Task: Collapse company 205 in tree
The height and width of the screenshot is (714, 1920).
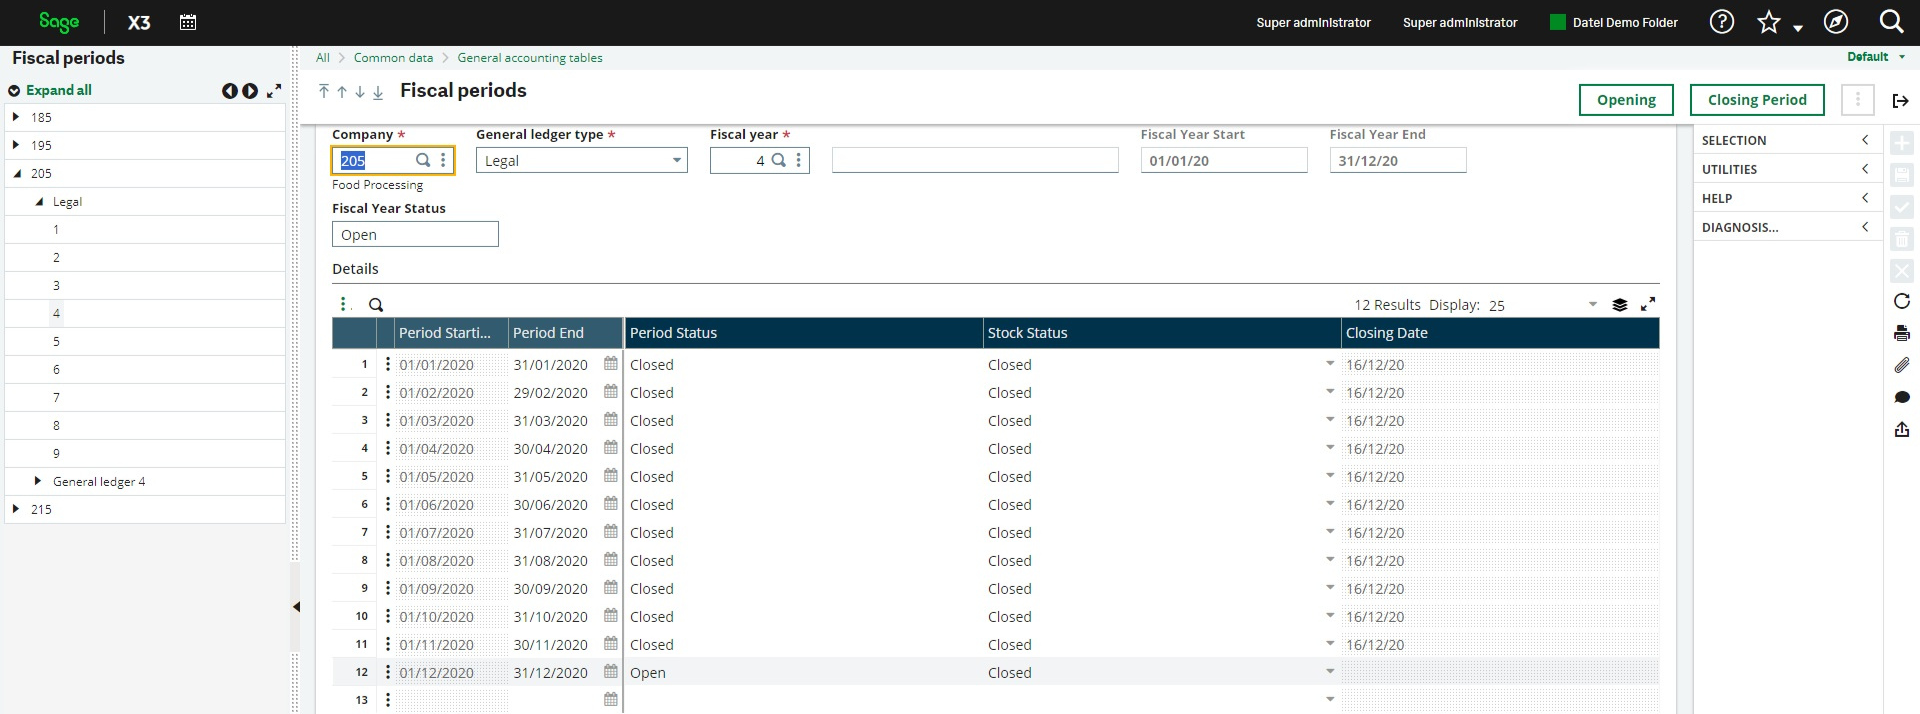Action: [16, 173]
